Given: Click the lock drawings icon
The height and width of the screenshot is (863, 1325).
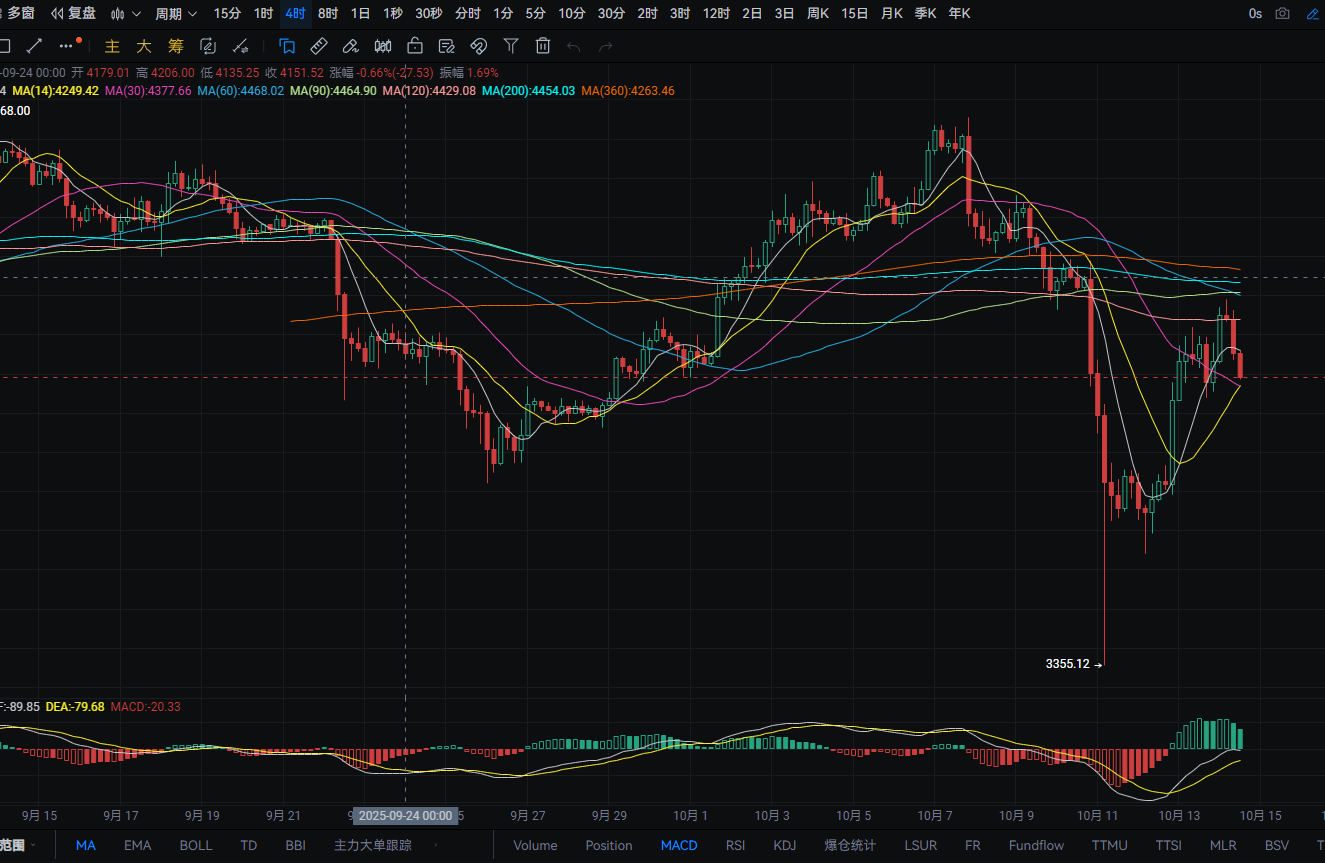Looking at the screenshot, I should pos(415,45).
